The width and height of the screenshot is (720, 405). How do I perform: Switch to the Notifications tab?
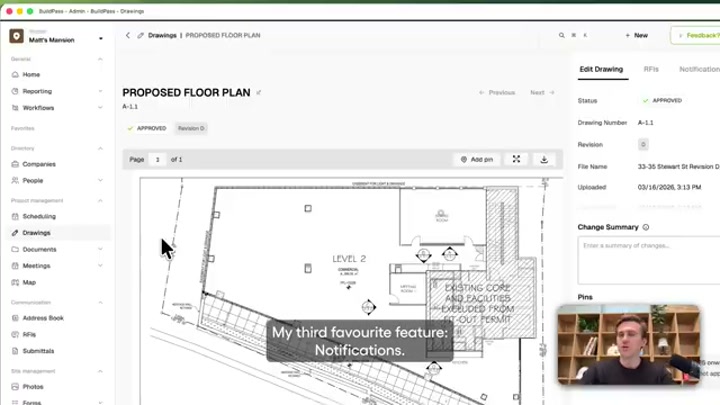pyautogui.click(x=699, y=69)
